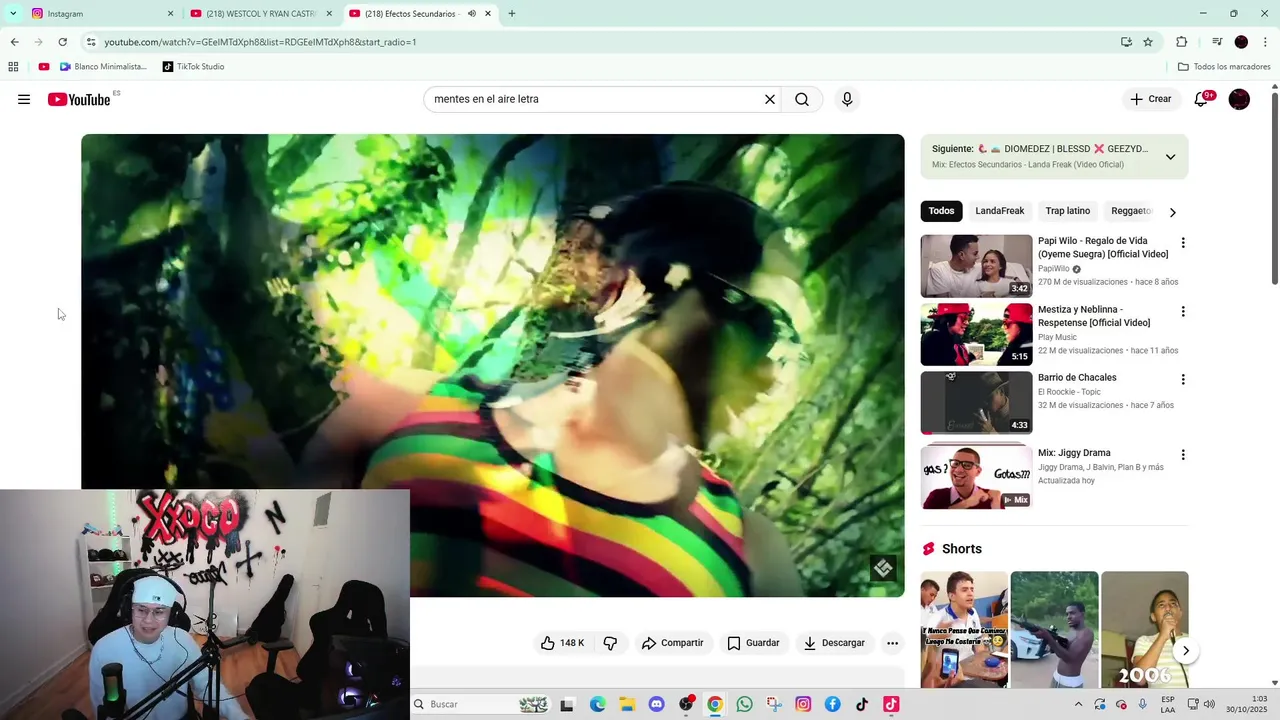Close the WESTCOL Y RYAN CASTRO tab
This screenshot has width=1280, height=720.
[x=329, y=14]
